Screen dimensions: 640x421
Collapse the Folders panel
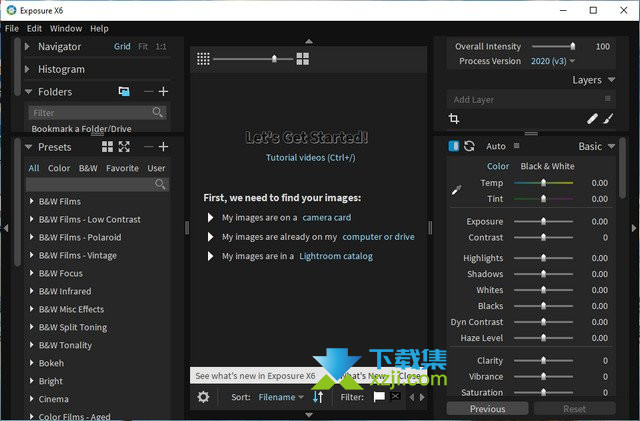pyautogui.click(x=28, y=92)
